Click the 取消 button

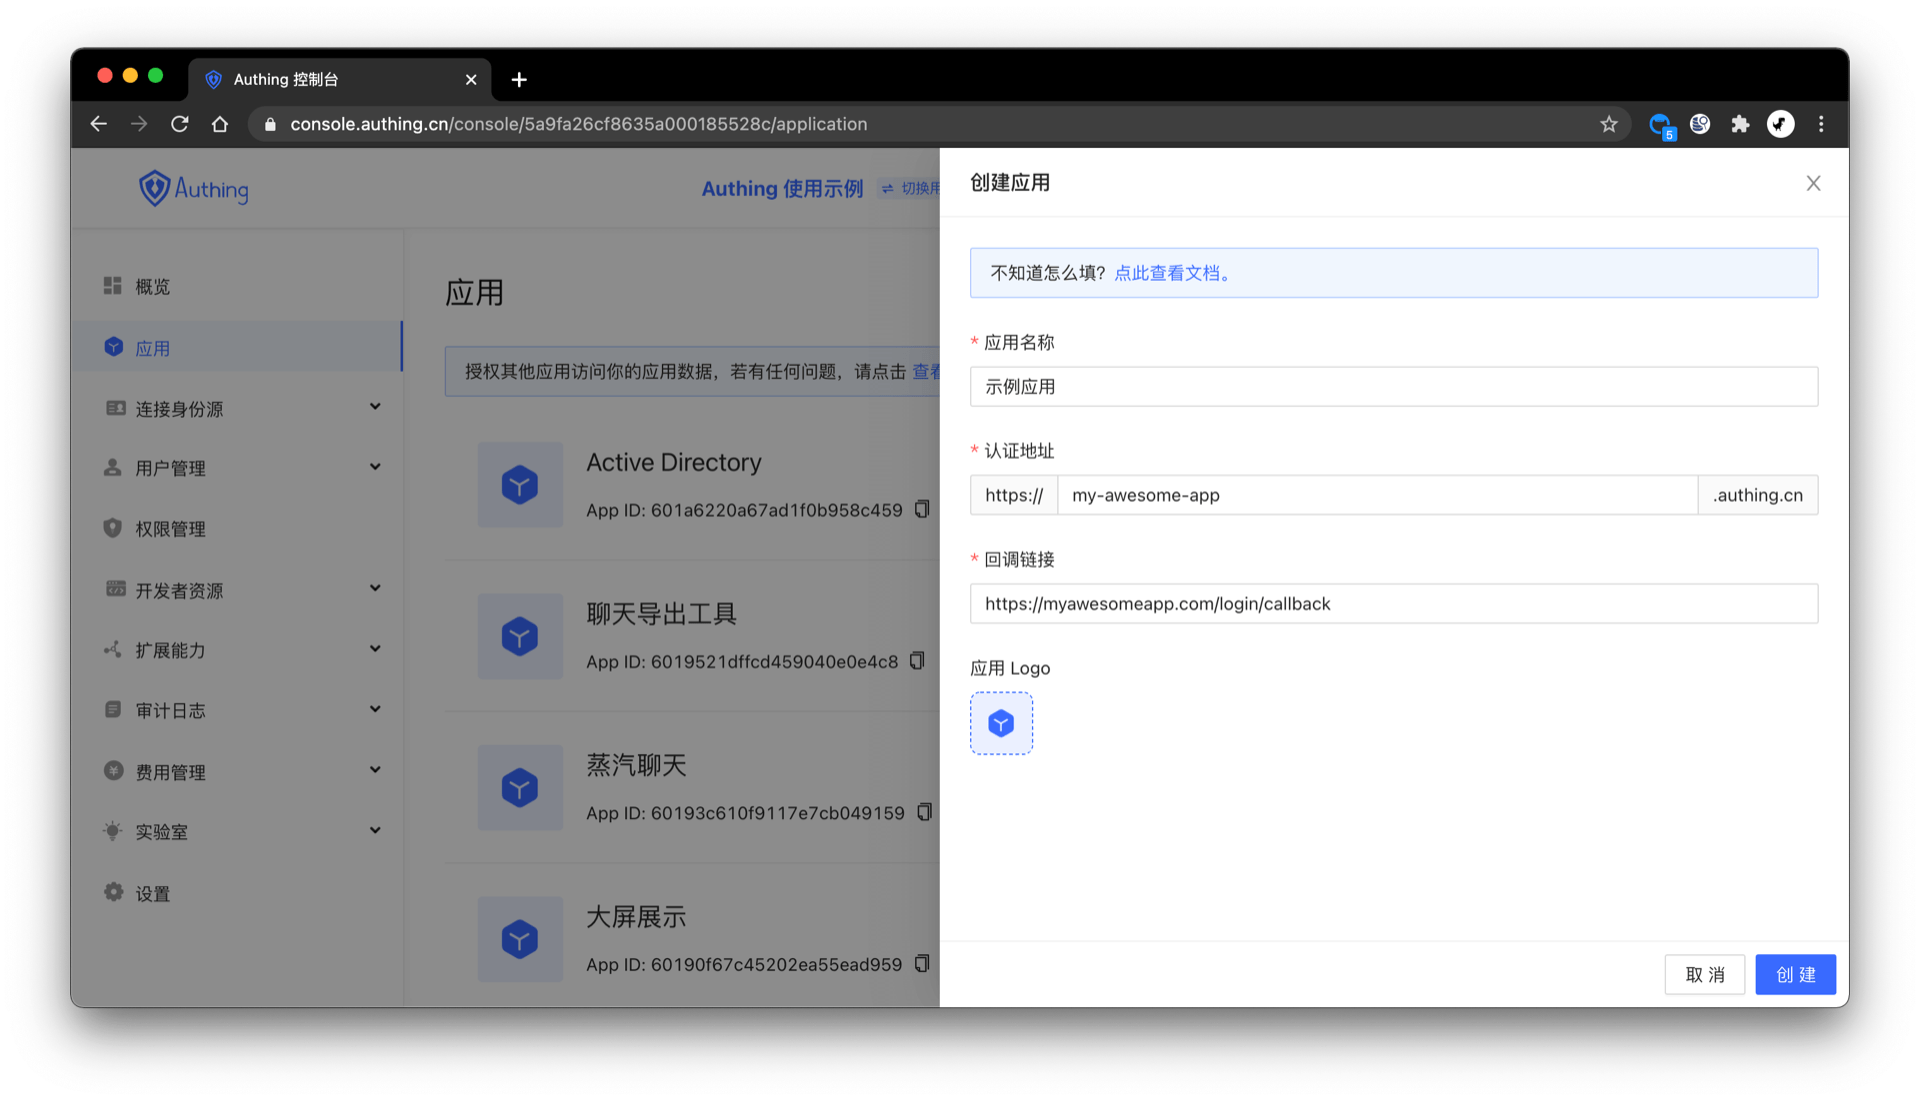pyautogui.click(x=1704, y=974)
